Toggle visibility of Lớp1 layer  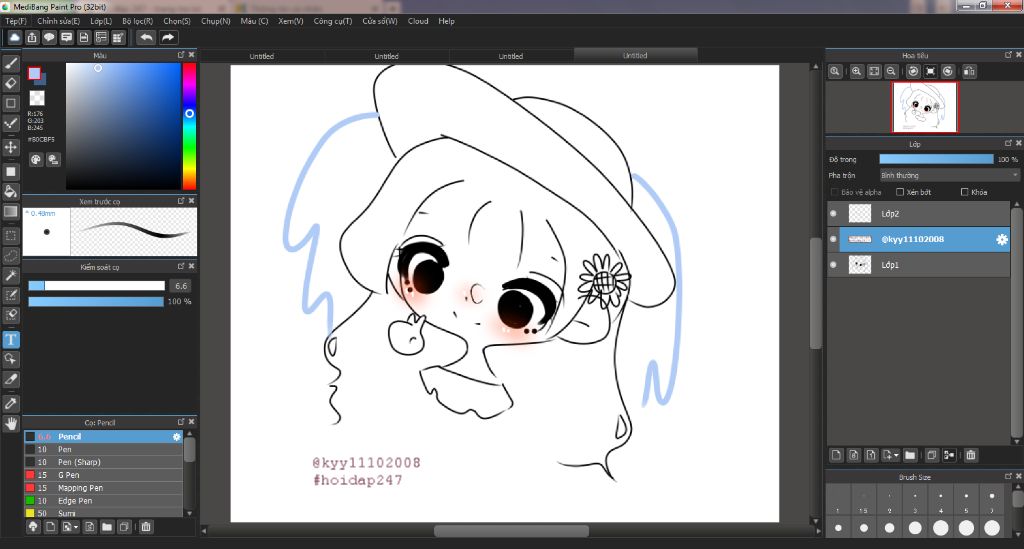tap(833, 264)
